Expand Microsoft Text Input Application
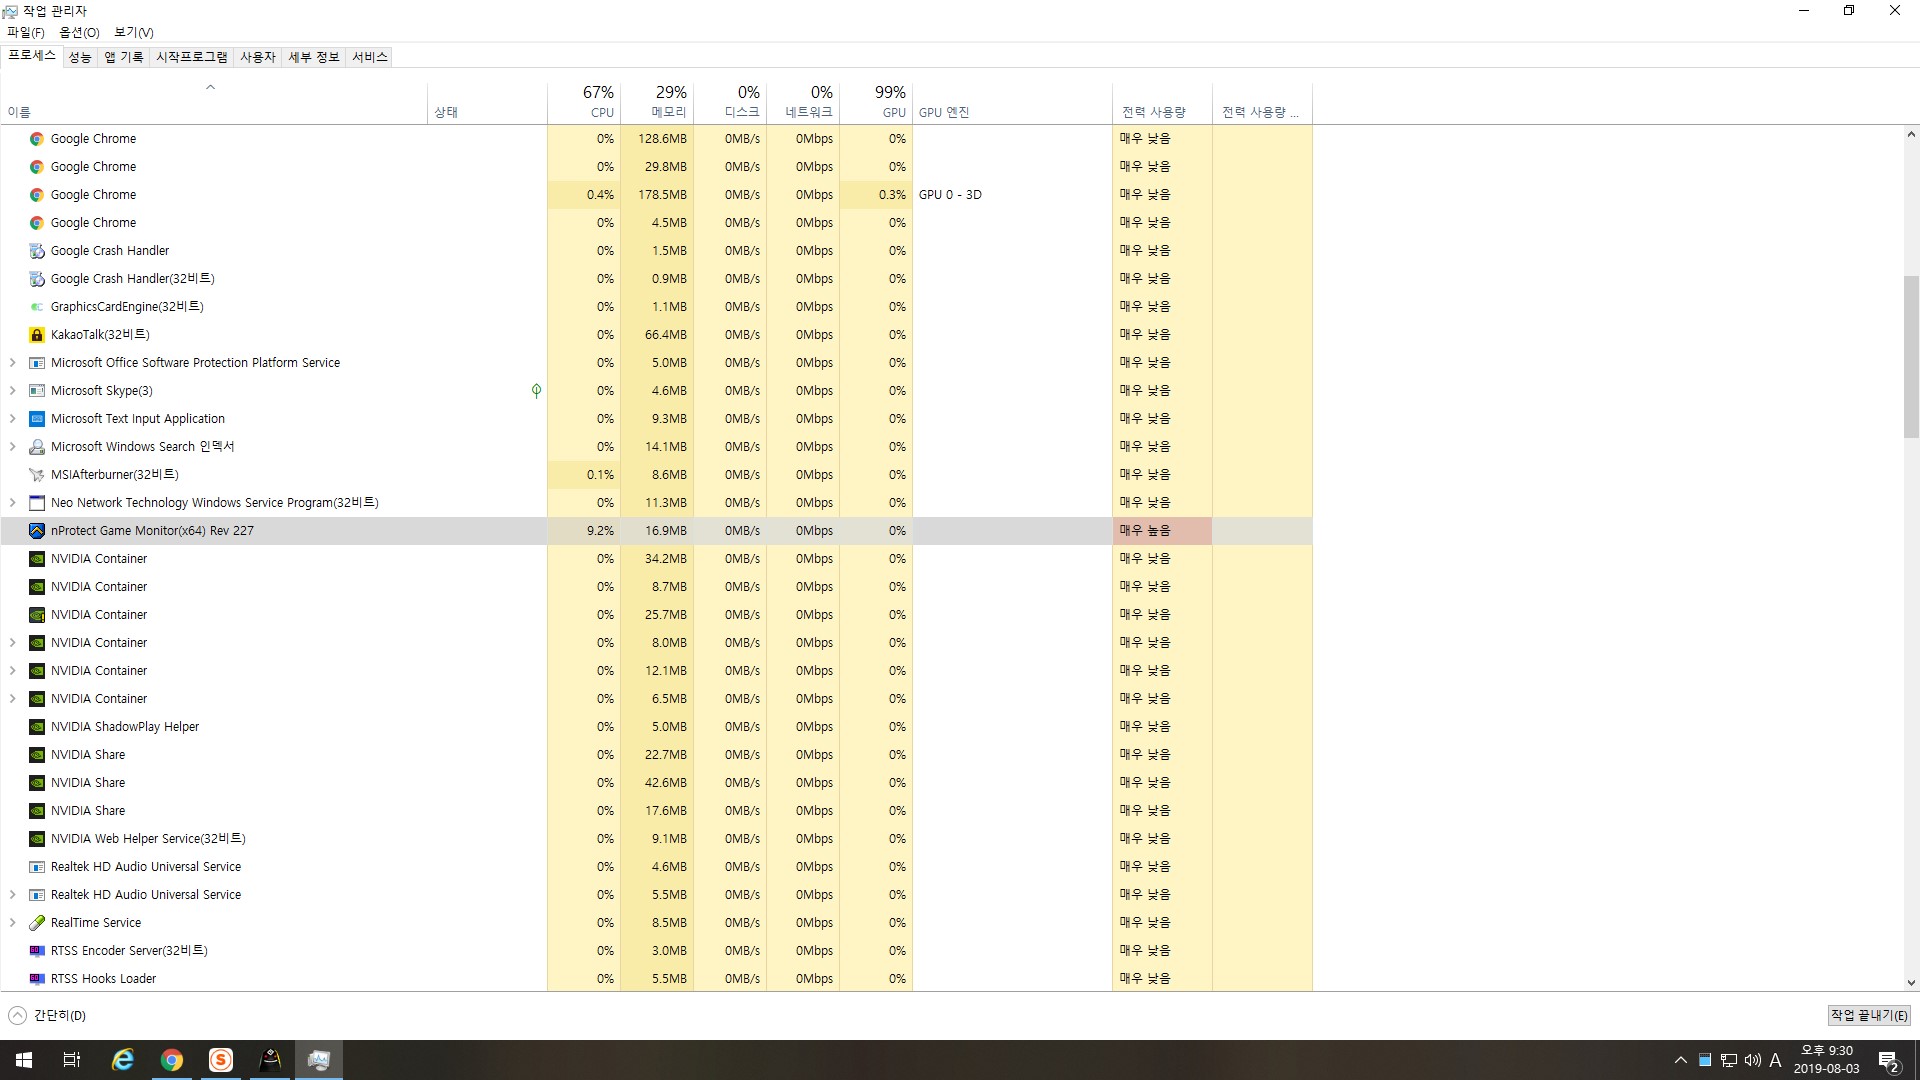Viewport: 1920px width, 1080px height. (12, 419)
